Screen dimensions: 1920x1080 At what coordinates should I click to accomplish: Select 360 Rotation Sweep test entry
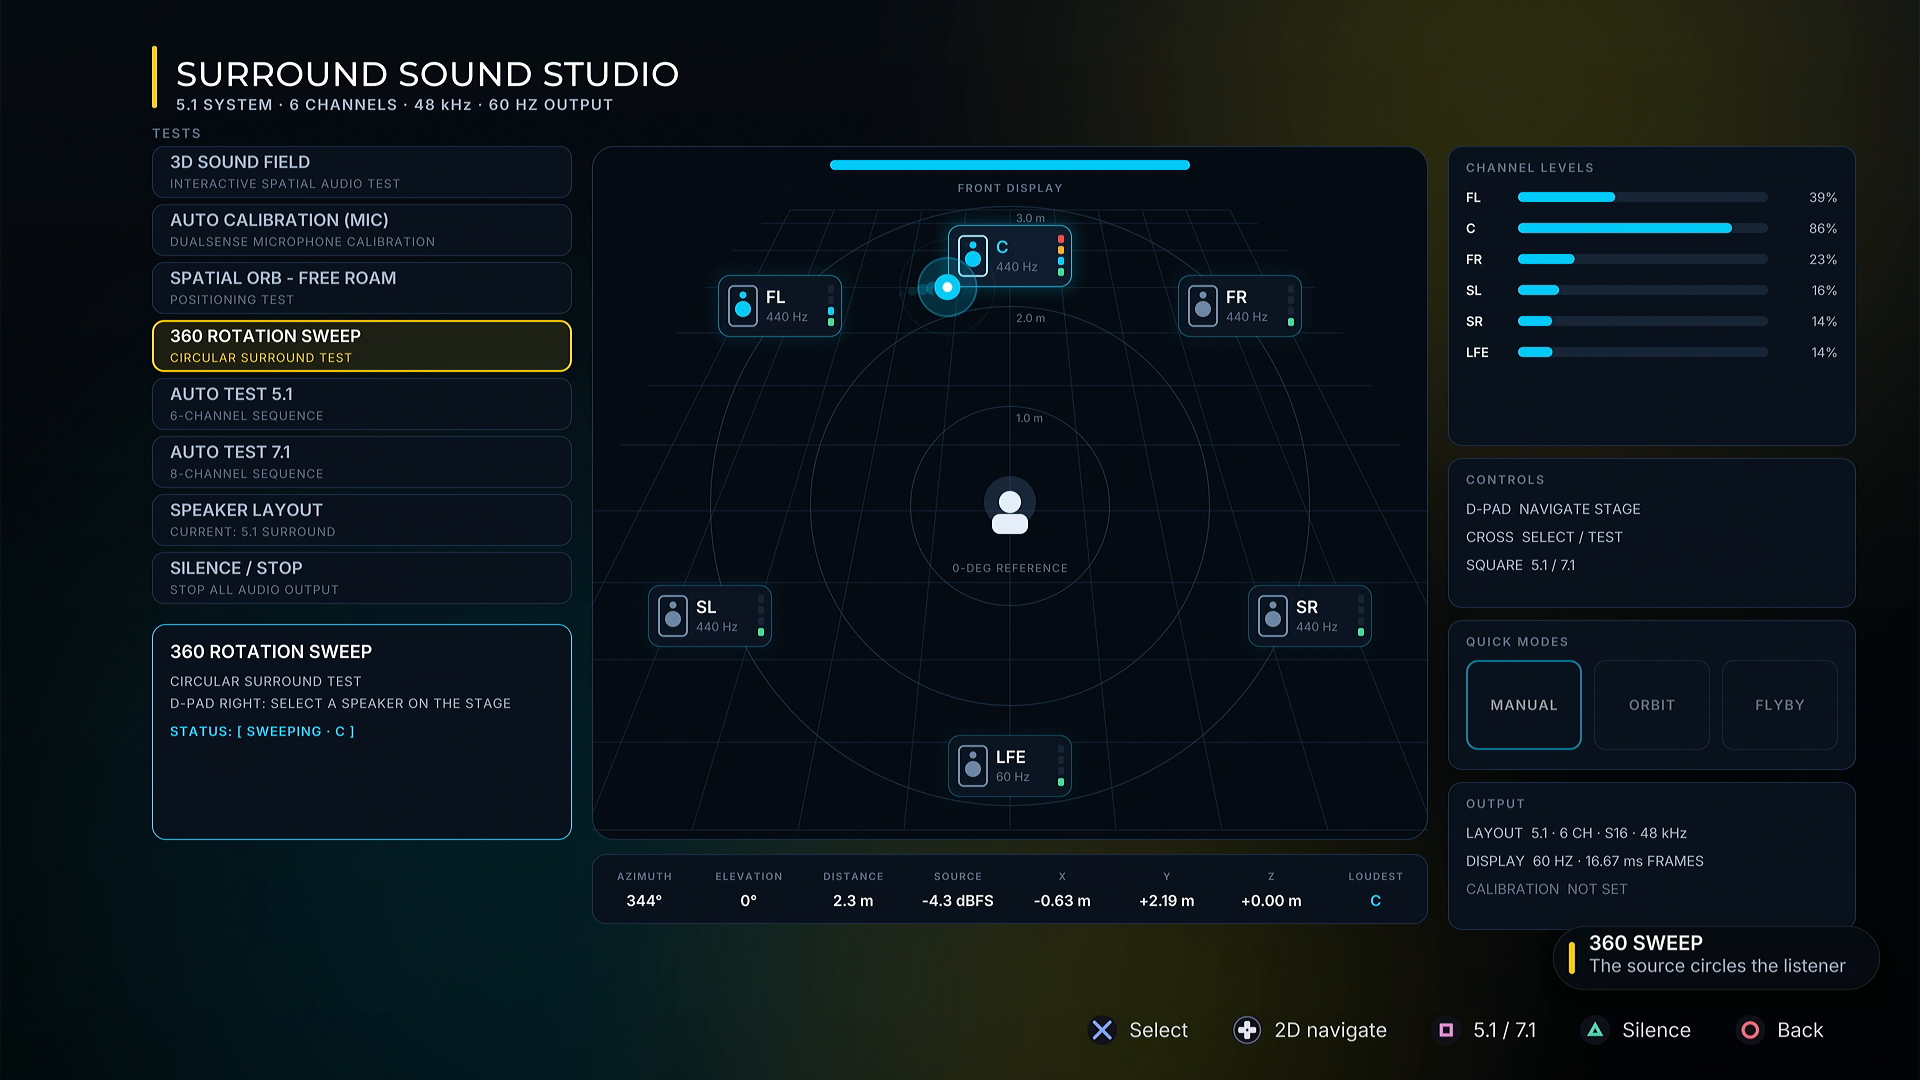(362, 346)
